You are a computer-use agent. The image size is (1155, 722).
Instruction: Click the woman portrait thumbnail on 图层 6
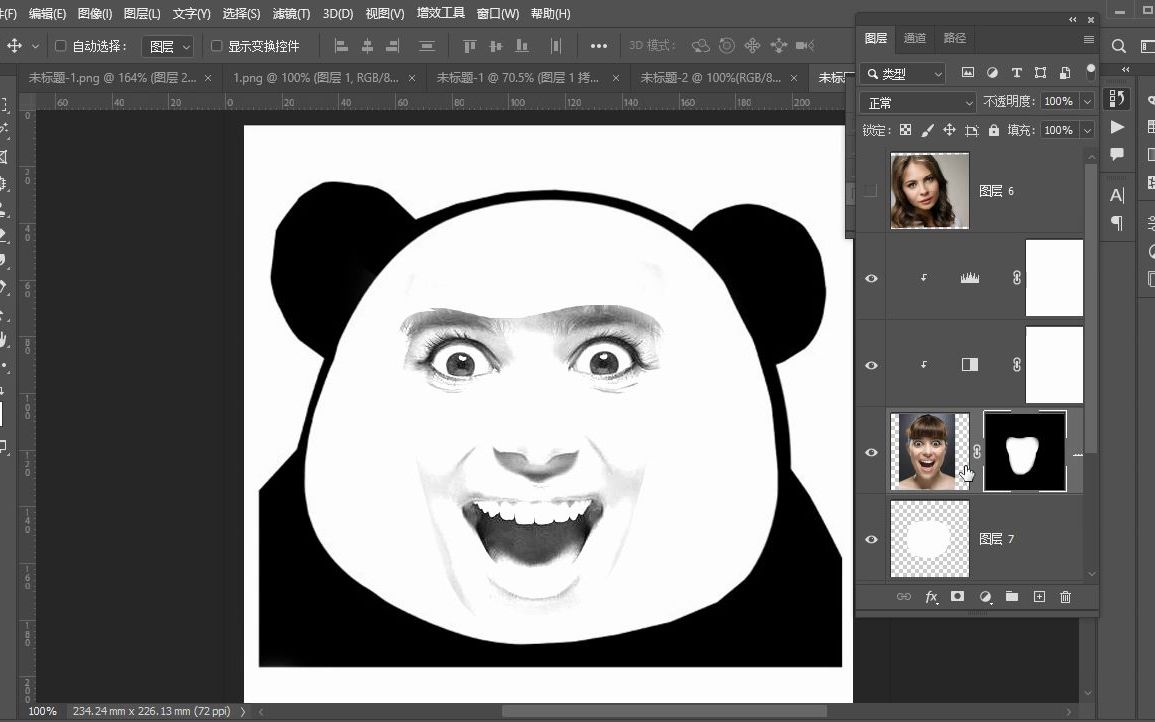coord(929,190)
